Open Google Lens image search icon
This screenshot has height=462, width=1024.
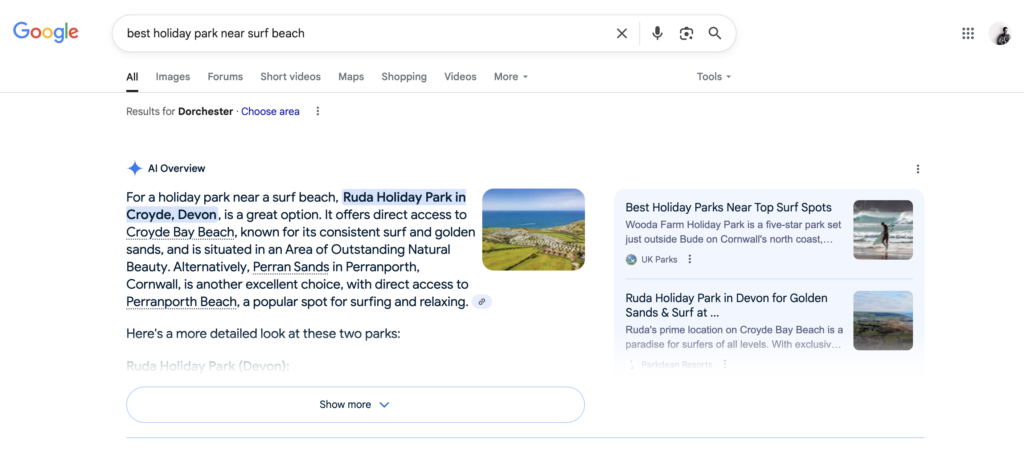[686, 33]
